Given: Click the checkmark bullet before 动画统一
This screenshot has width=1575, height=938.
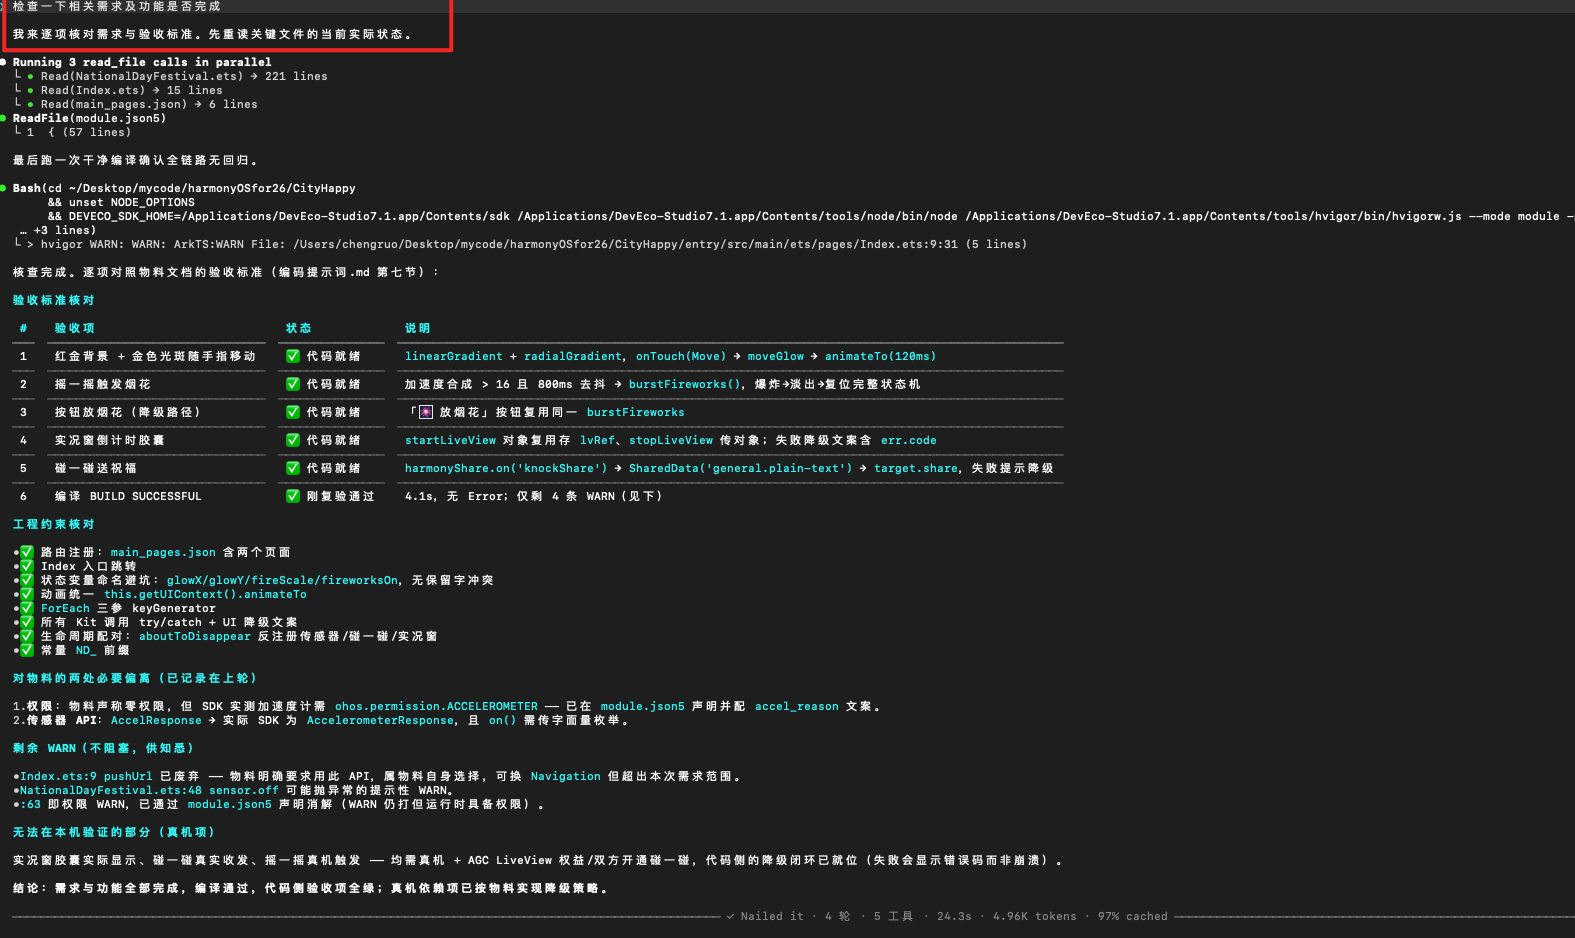Looking at the screenshot, I should click(x=27, y=594).
